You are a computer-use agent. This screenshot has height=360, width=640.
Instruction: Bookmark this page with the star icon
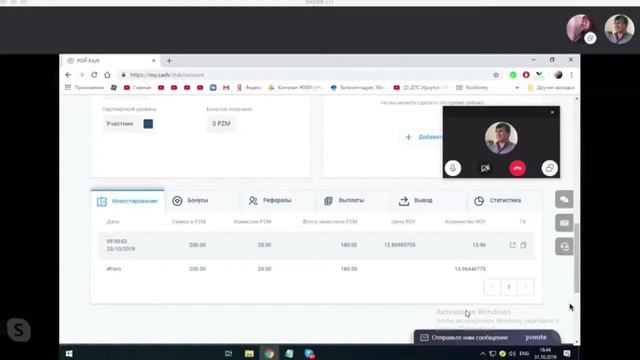point(496,75)
